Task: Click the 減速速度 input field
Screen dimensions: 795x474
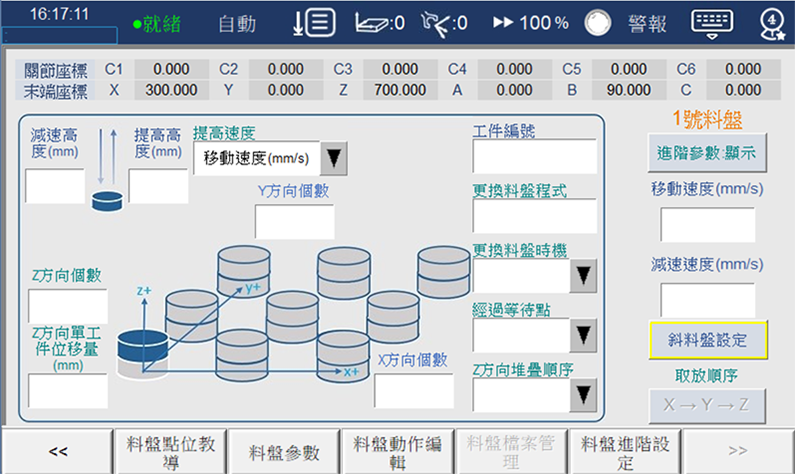Action: pyautogui.click(x=707, y=300)
